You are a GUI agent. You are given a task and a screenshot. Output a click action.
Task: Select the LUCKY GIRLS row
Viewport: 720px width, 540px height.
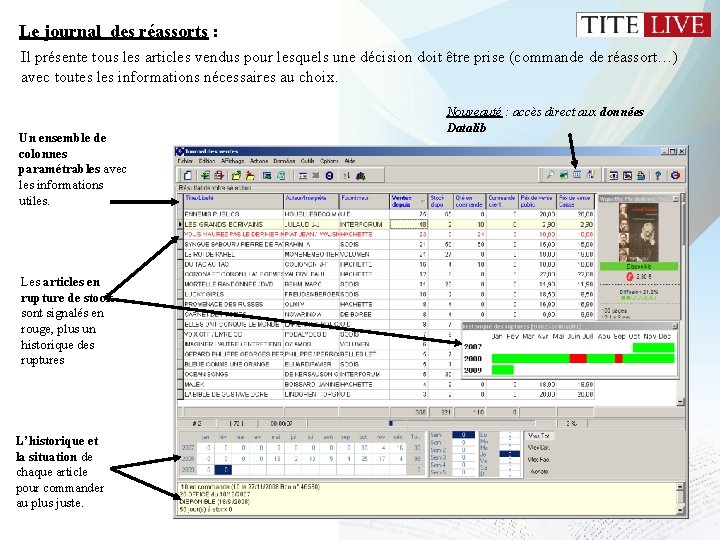point(388,294)
